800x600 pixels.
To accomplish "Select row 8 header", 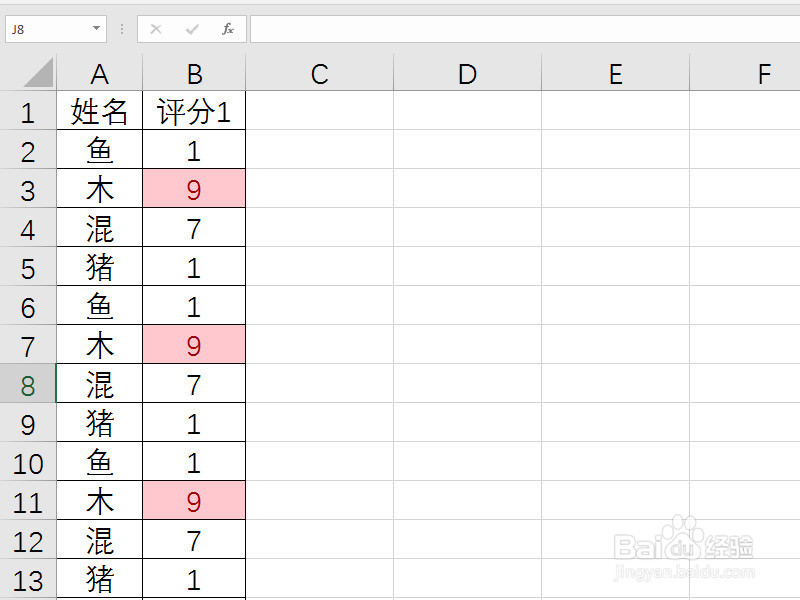I will pyautogui.click(x=28, y=384).
